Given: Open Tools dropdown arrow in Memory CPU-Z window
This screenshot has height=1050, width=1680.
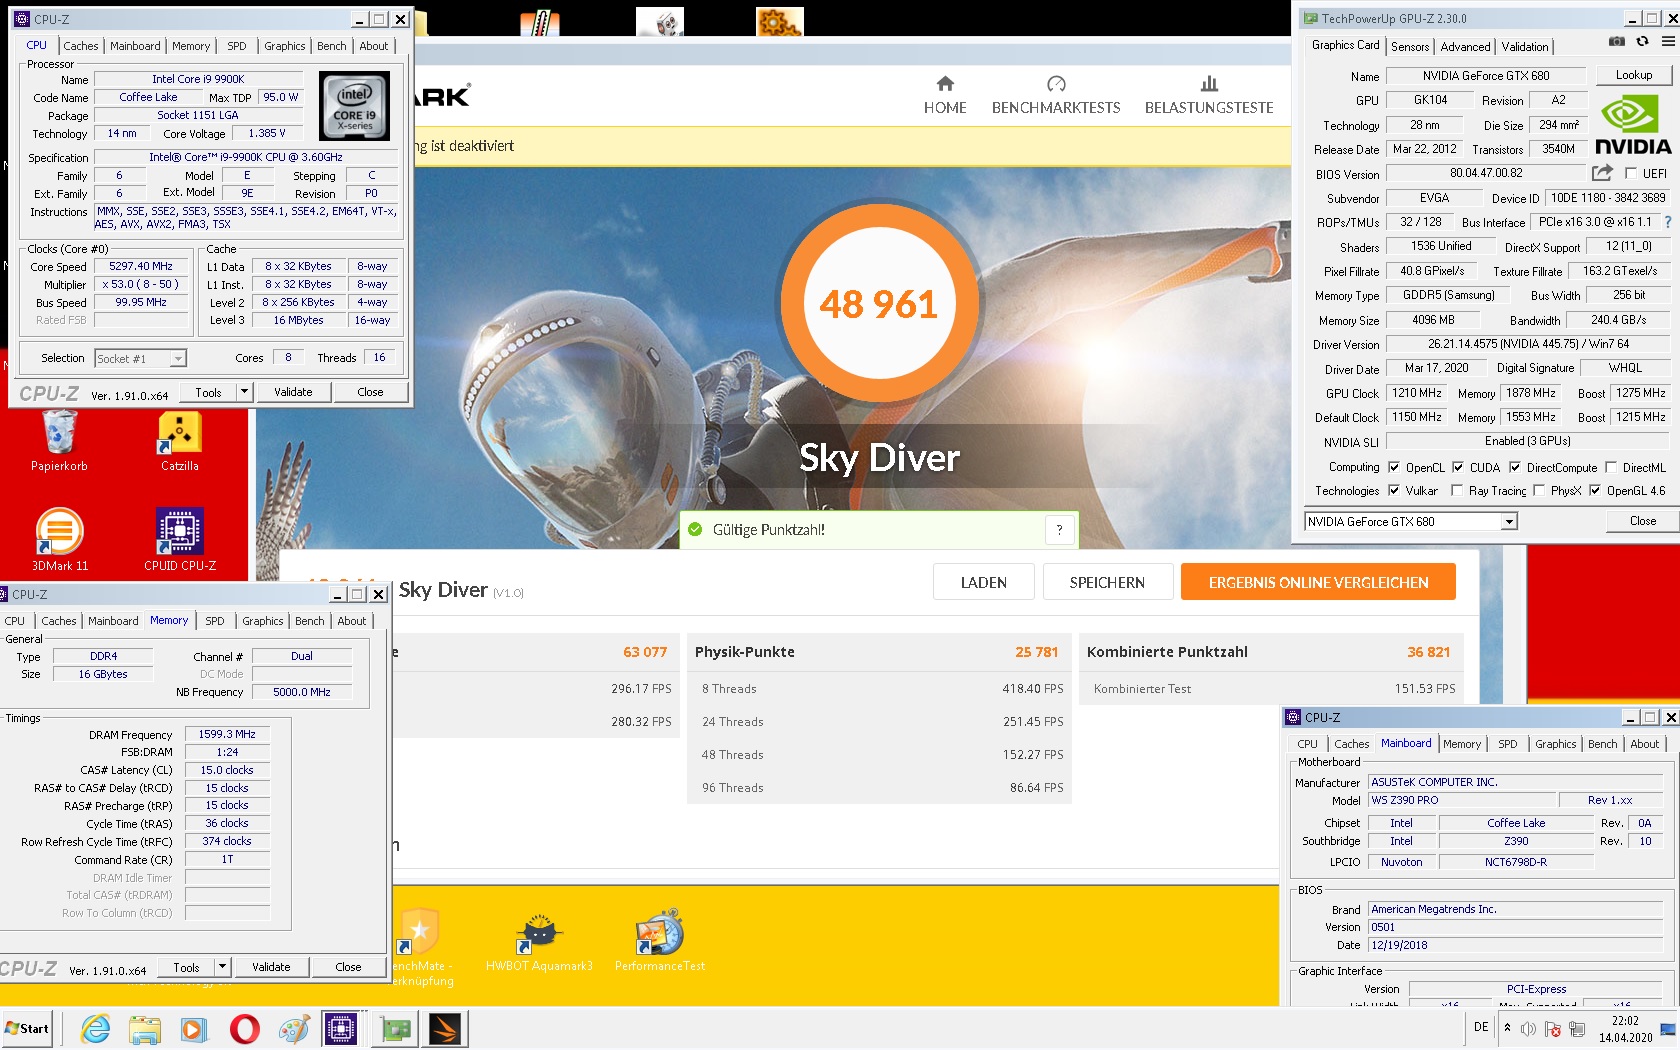Looking at the screenshot, I should (223, 967).
